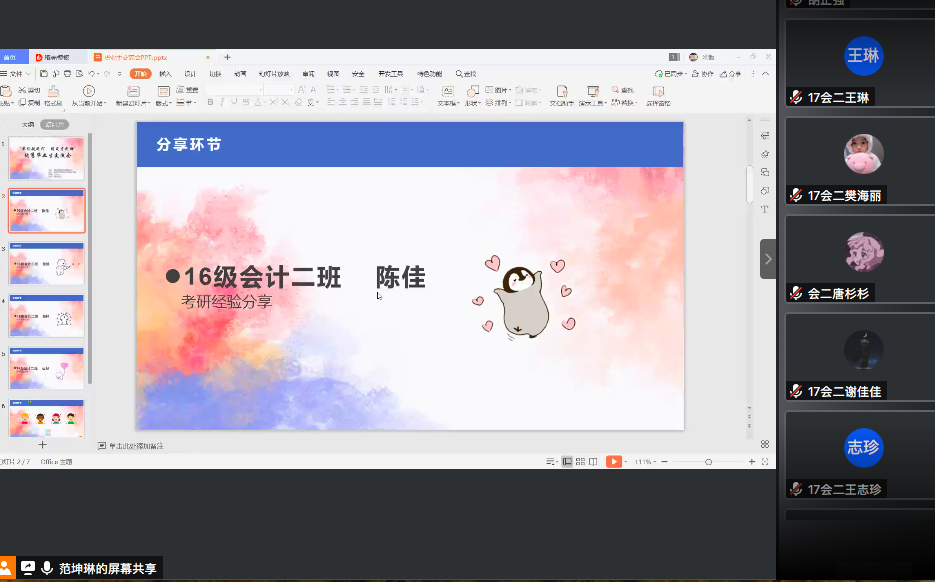Open the 文件 file menu dropdown
Screen dimensions: 935x582
16,73
